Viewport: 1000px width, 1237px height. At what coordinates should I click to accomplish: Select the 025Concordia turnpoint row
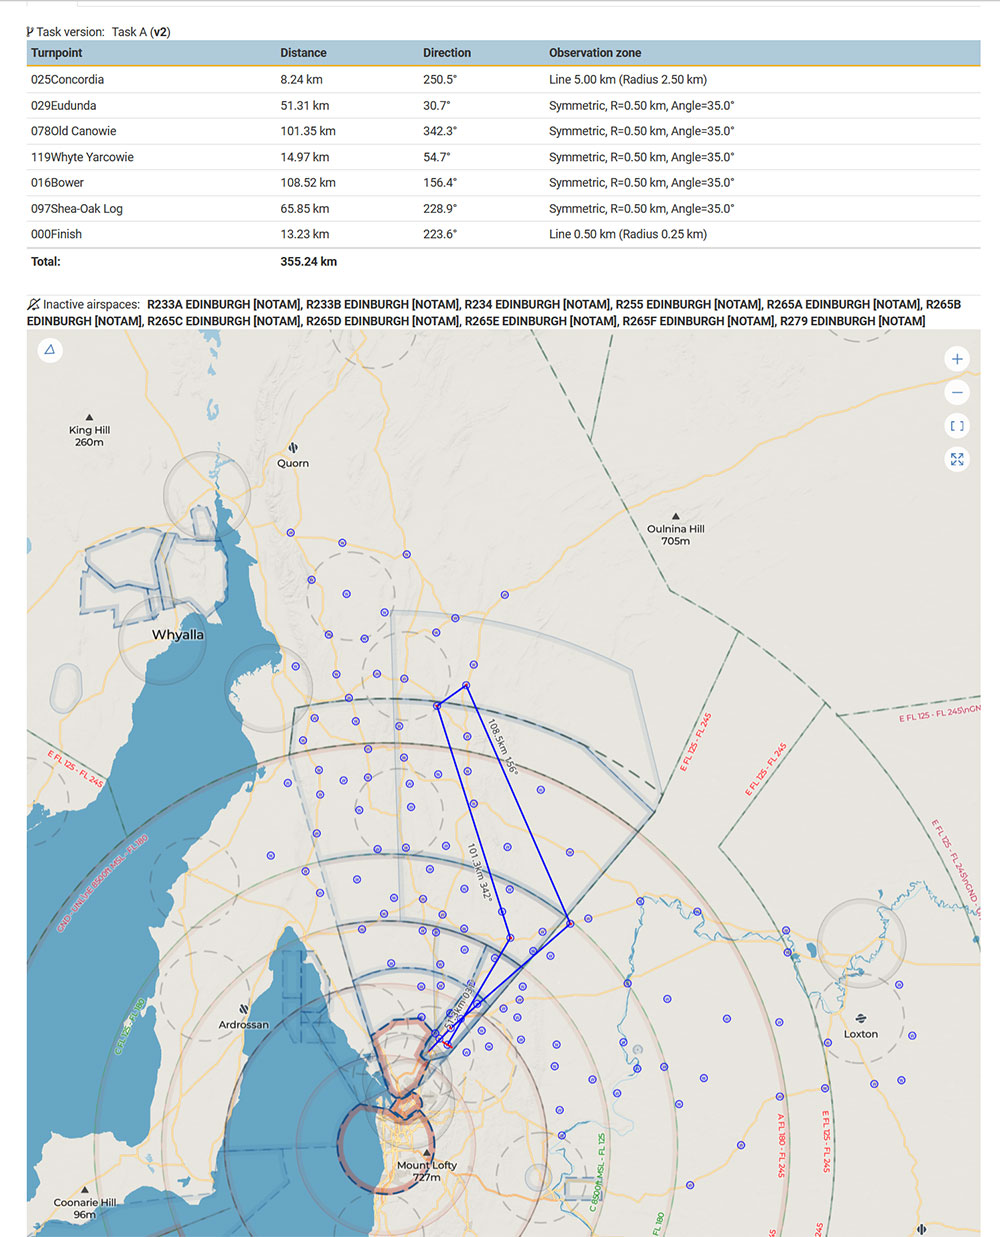pyautogui.click(x=503, y=80)
